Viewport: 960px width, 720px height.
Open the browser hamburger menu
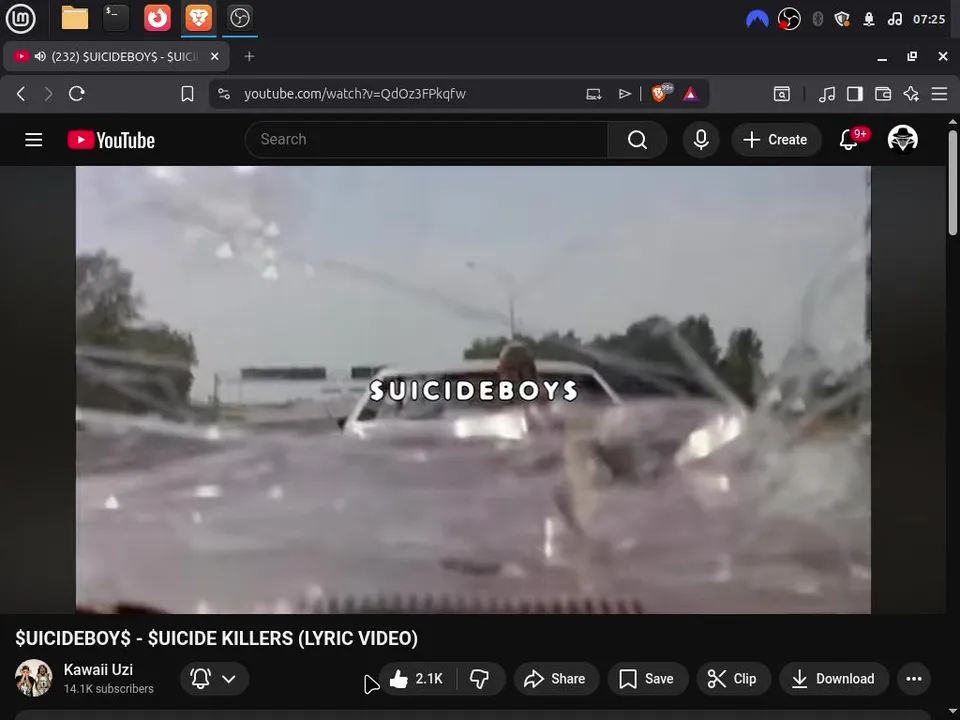click(939, 94)
